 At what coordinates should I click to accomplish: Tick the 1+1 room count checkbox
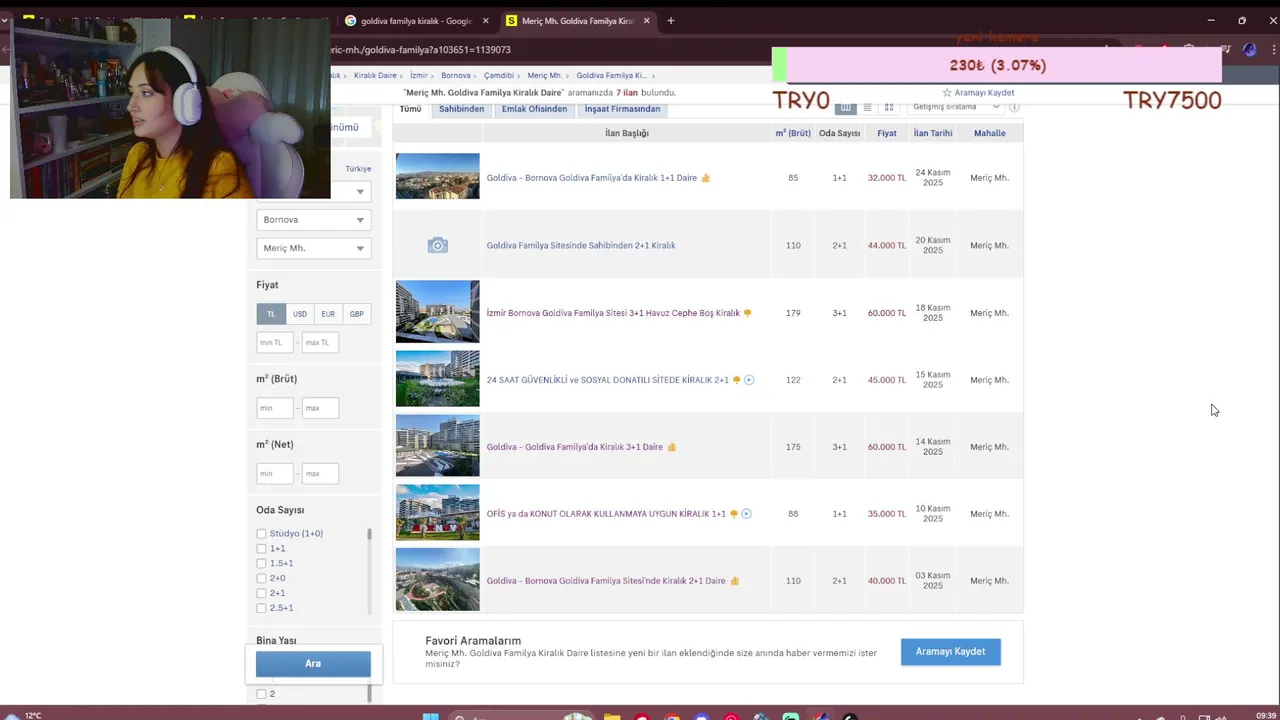tap(261, 549)
